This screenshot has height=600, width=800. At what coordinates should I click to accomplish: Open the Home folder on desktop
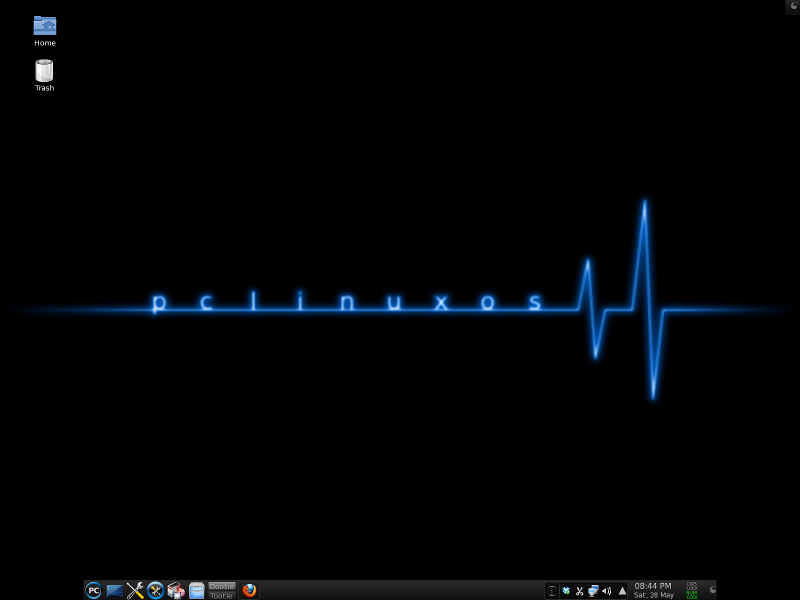click(45, 31)
